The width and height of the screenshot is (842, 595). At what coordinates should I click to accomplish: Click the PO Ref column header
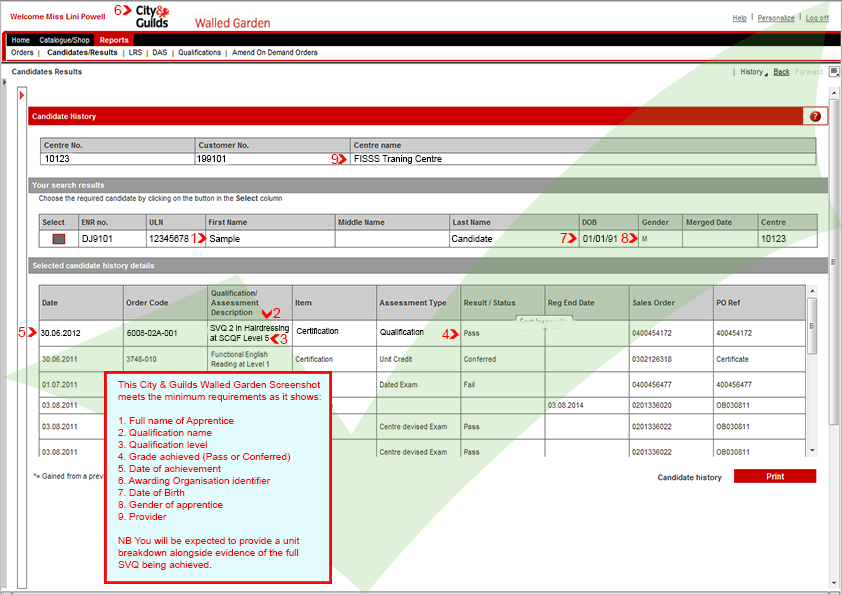pos(760,303)
